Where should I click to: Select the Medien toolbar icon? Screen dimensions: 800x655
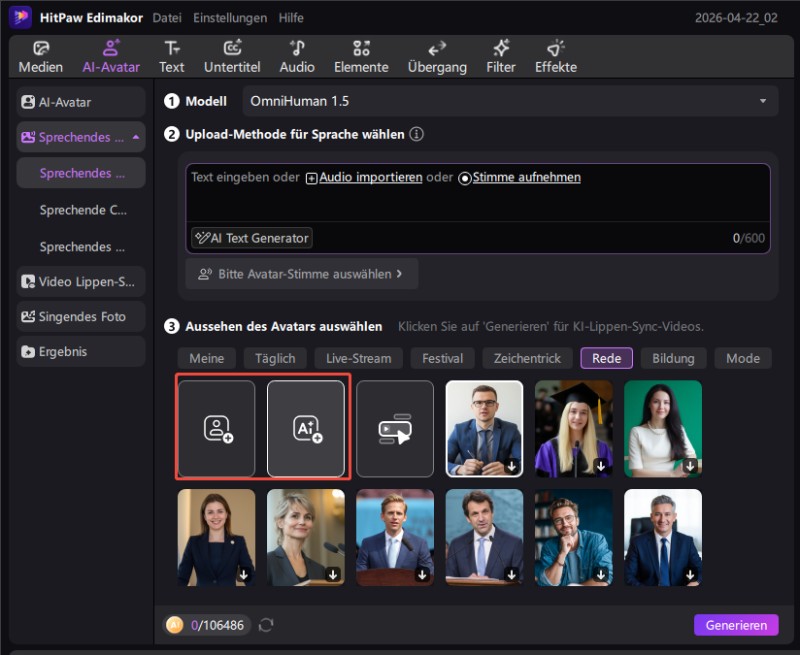click(40, 55)
